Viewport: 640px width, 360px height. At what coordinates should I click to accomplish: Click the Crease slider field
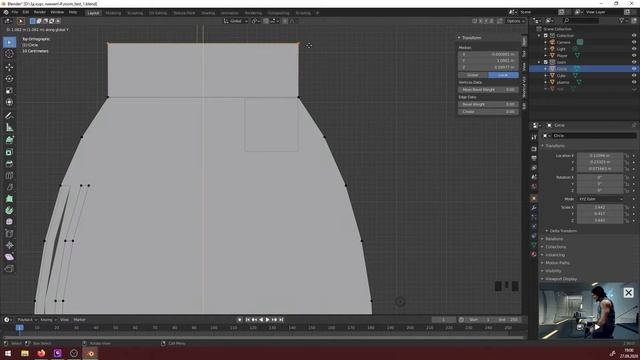coord(488,111)
